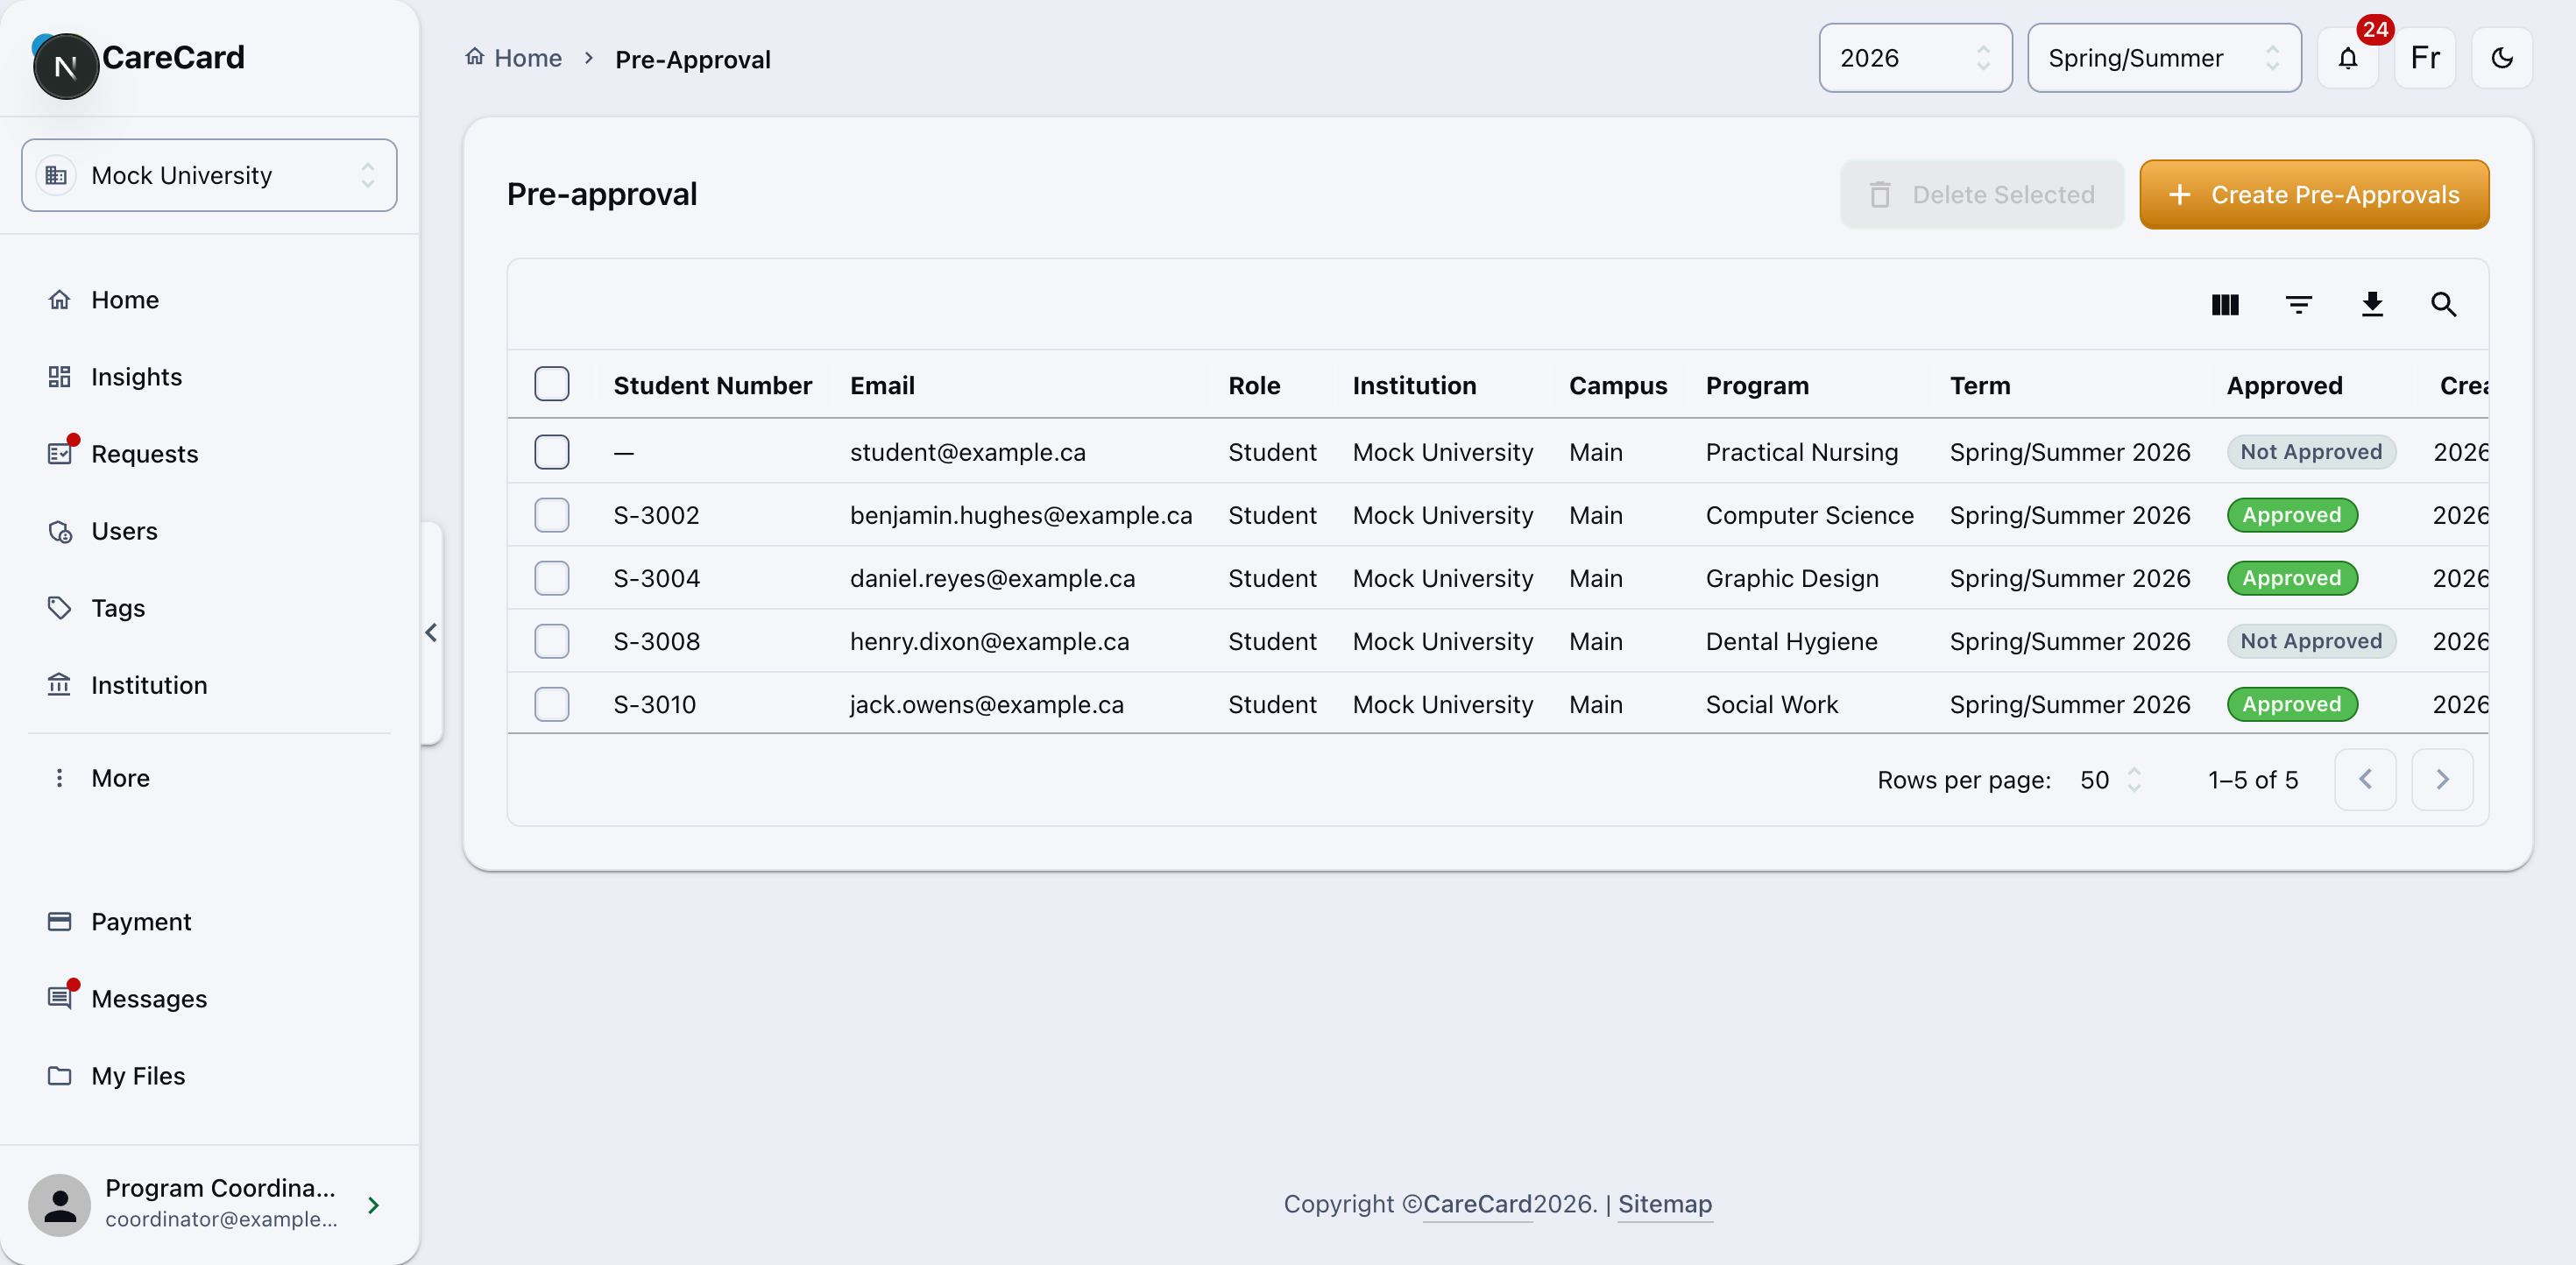Viewport: 2576px width, 1265px height.
Task: Open Tags in the sidebar
Action: (209, 608)
